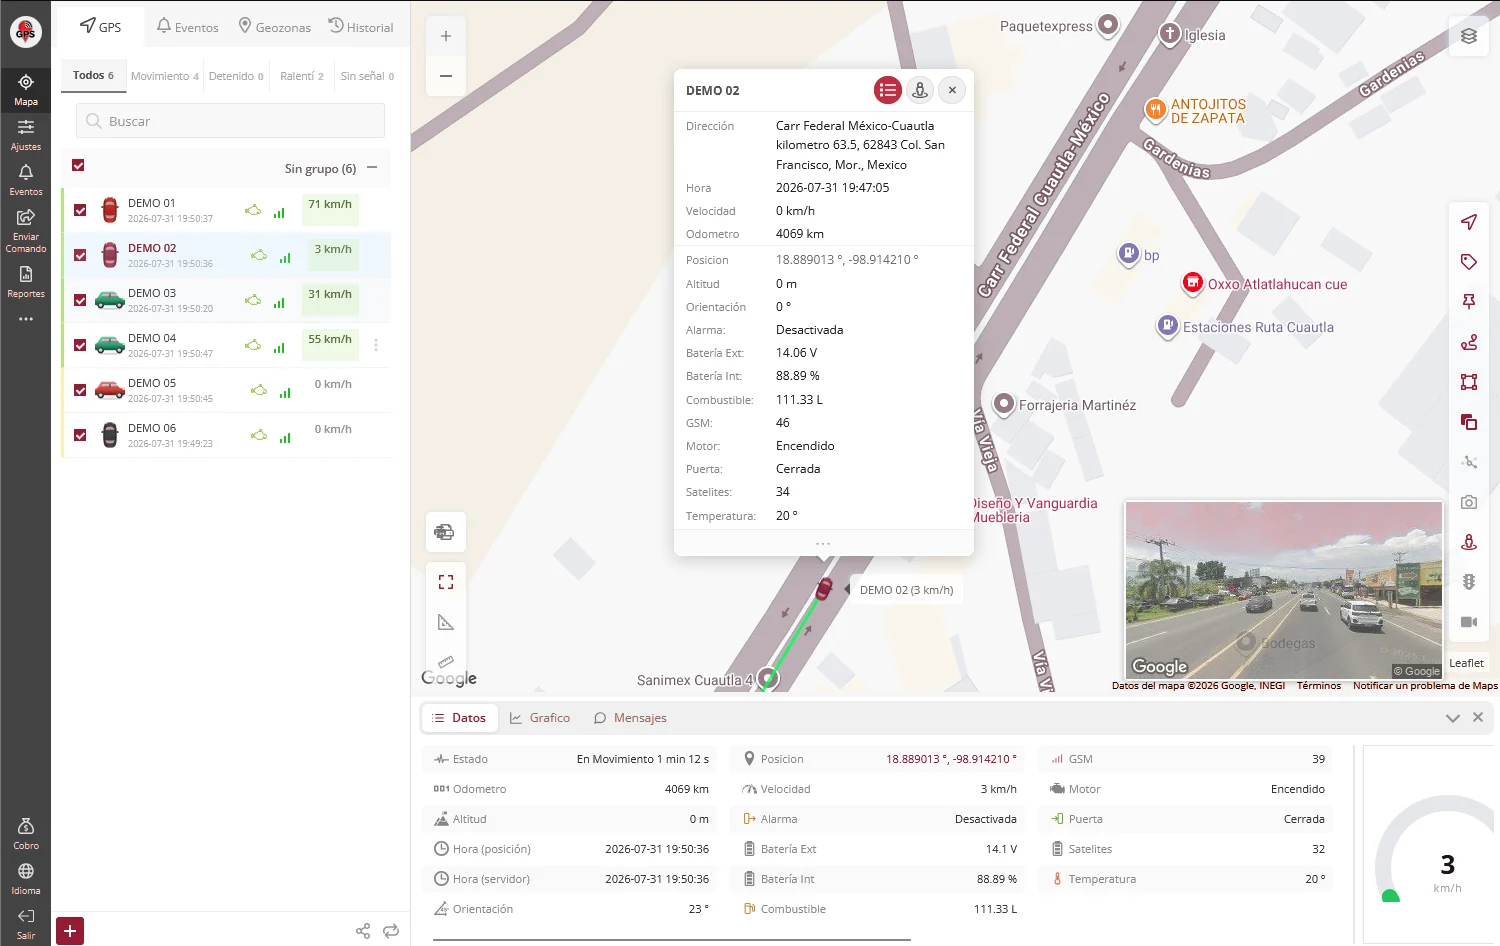
Task: Uncheck the DEMO 01 checkbox
Action: pos(80,210)
